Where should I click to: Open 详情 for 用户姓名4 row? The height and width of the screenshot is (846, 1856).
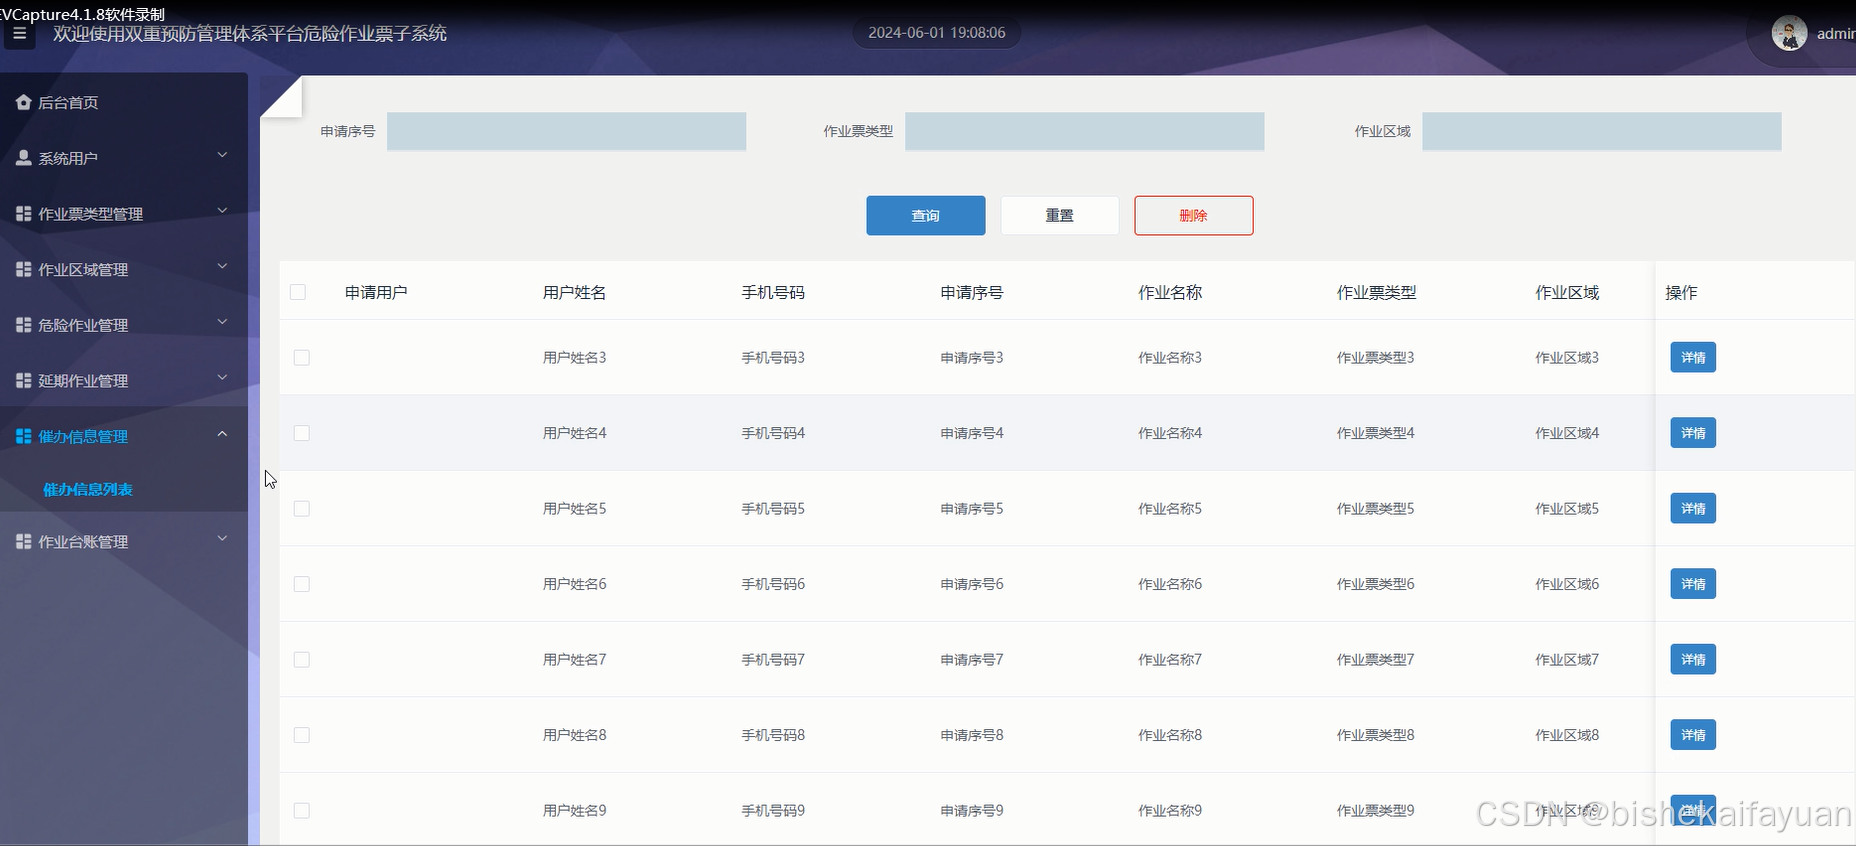(x=1693, y=433)
